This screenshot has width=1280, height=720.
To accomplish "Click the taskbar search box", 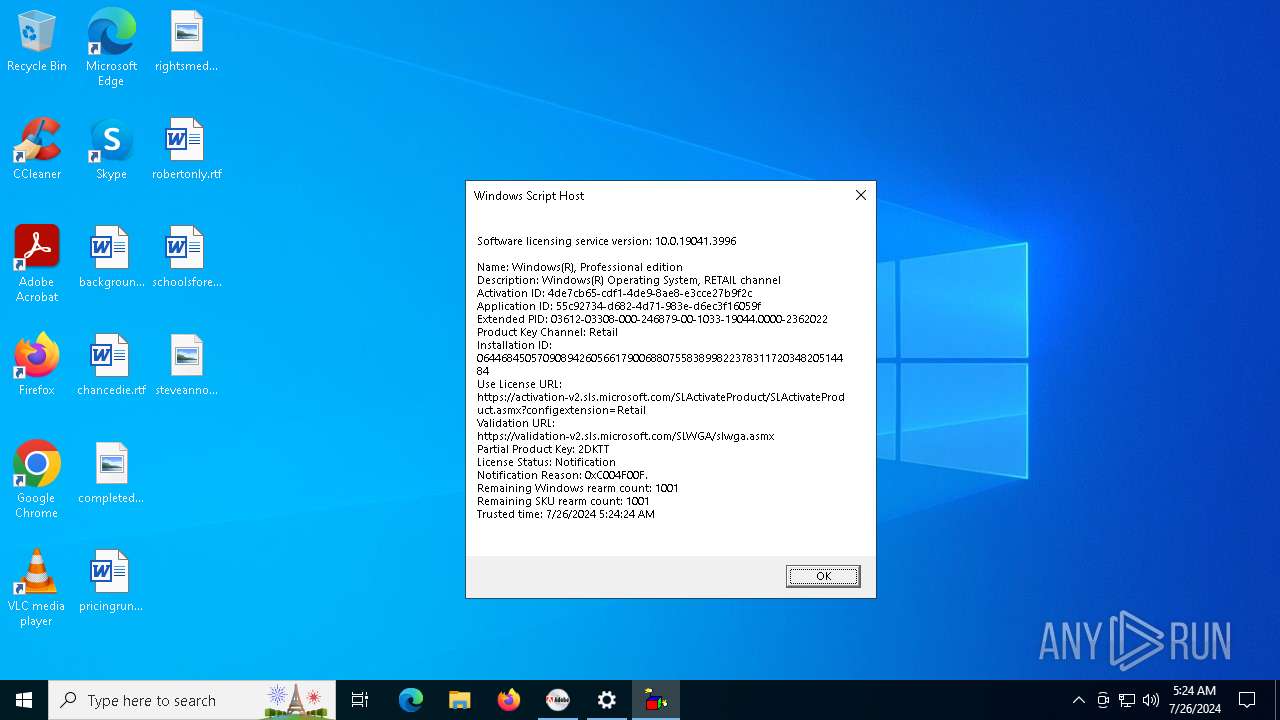I will tap(192, 700).
